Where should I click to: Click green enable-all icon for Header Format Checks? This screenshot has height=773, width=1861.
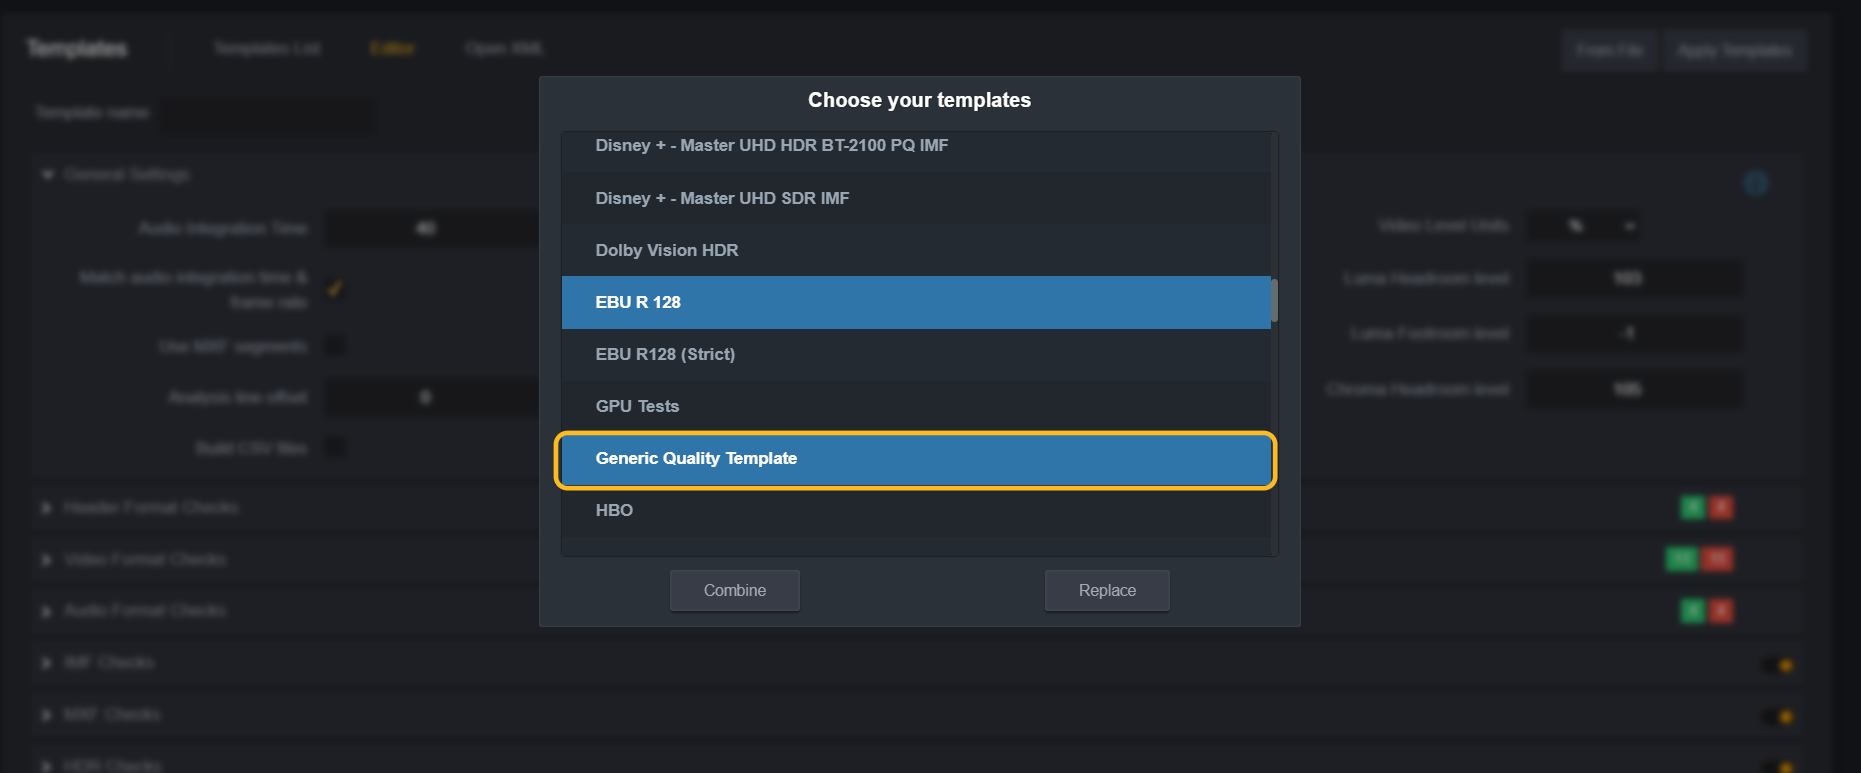click(x=1692, y=507)
